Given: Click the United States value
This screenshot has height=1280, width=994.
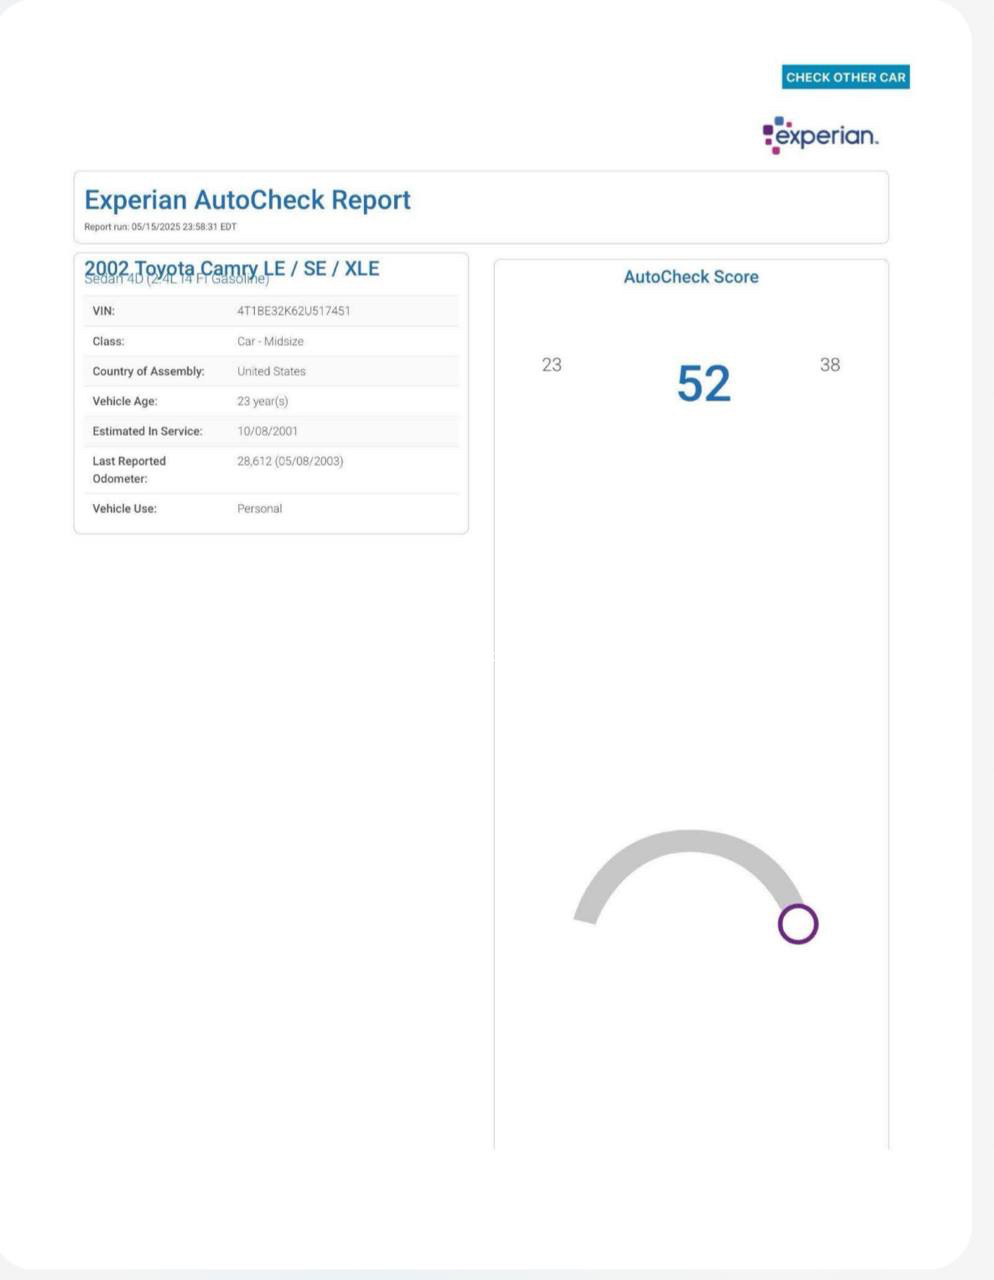Looking at the screenshot, I should 271,371.
